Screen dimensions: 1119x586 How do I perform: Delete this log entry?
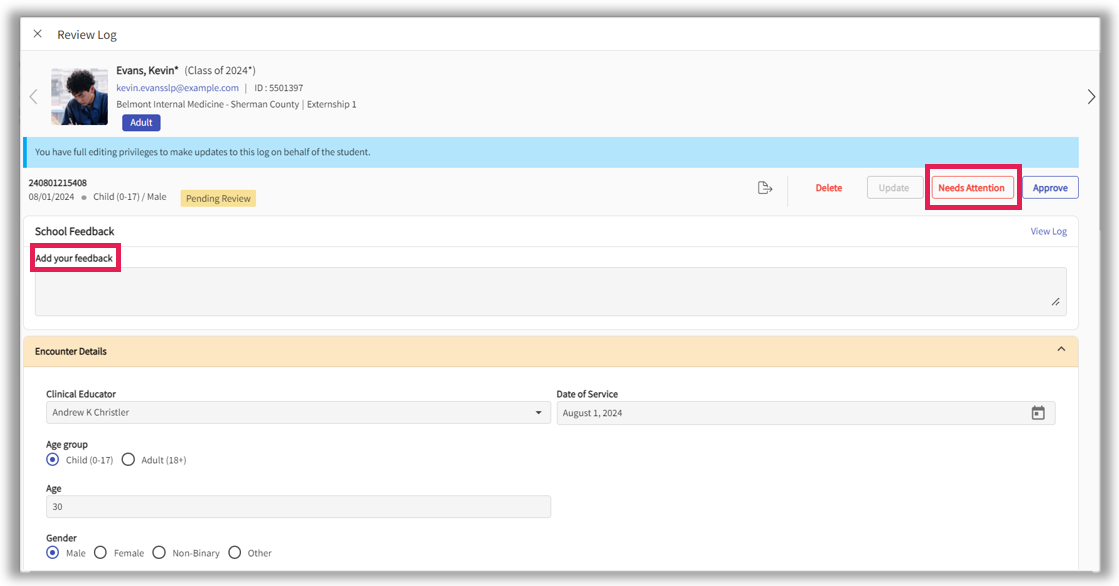tap(829, 188)
